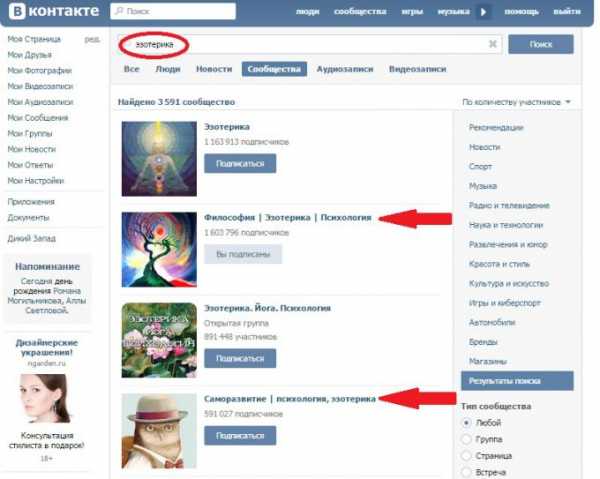Screen dimensions: 600x479
Task: Open "сообщества" in the top navigation
Action: pyautogui.click(x=360, y=12)
